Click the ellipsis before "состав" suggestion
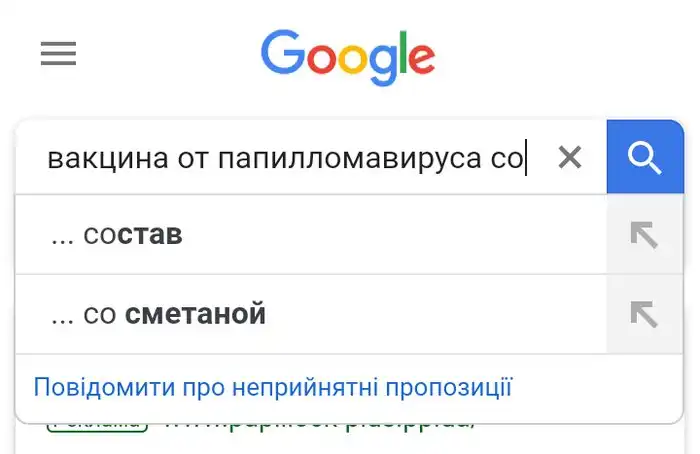The image size is (700, 454). click(62, 238)
